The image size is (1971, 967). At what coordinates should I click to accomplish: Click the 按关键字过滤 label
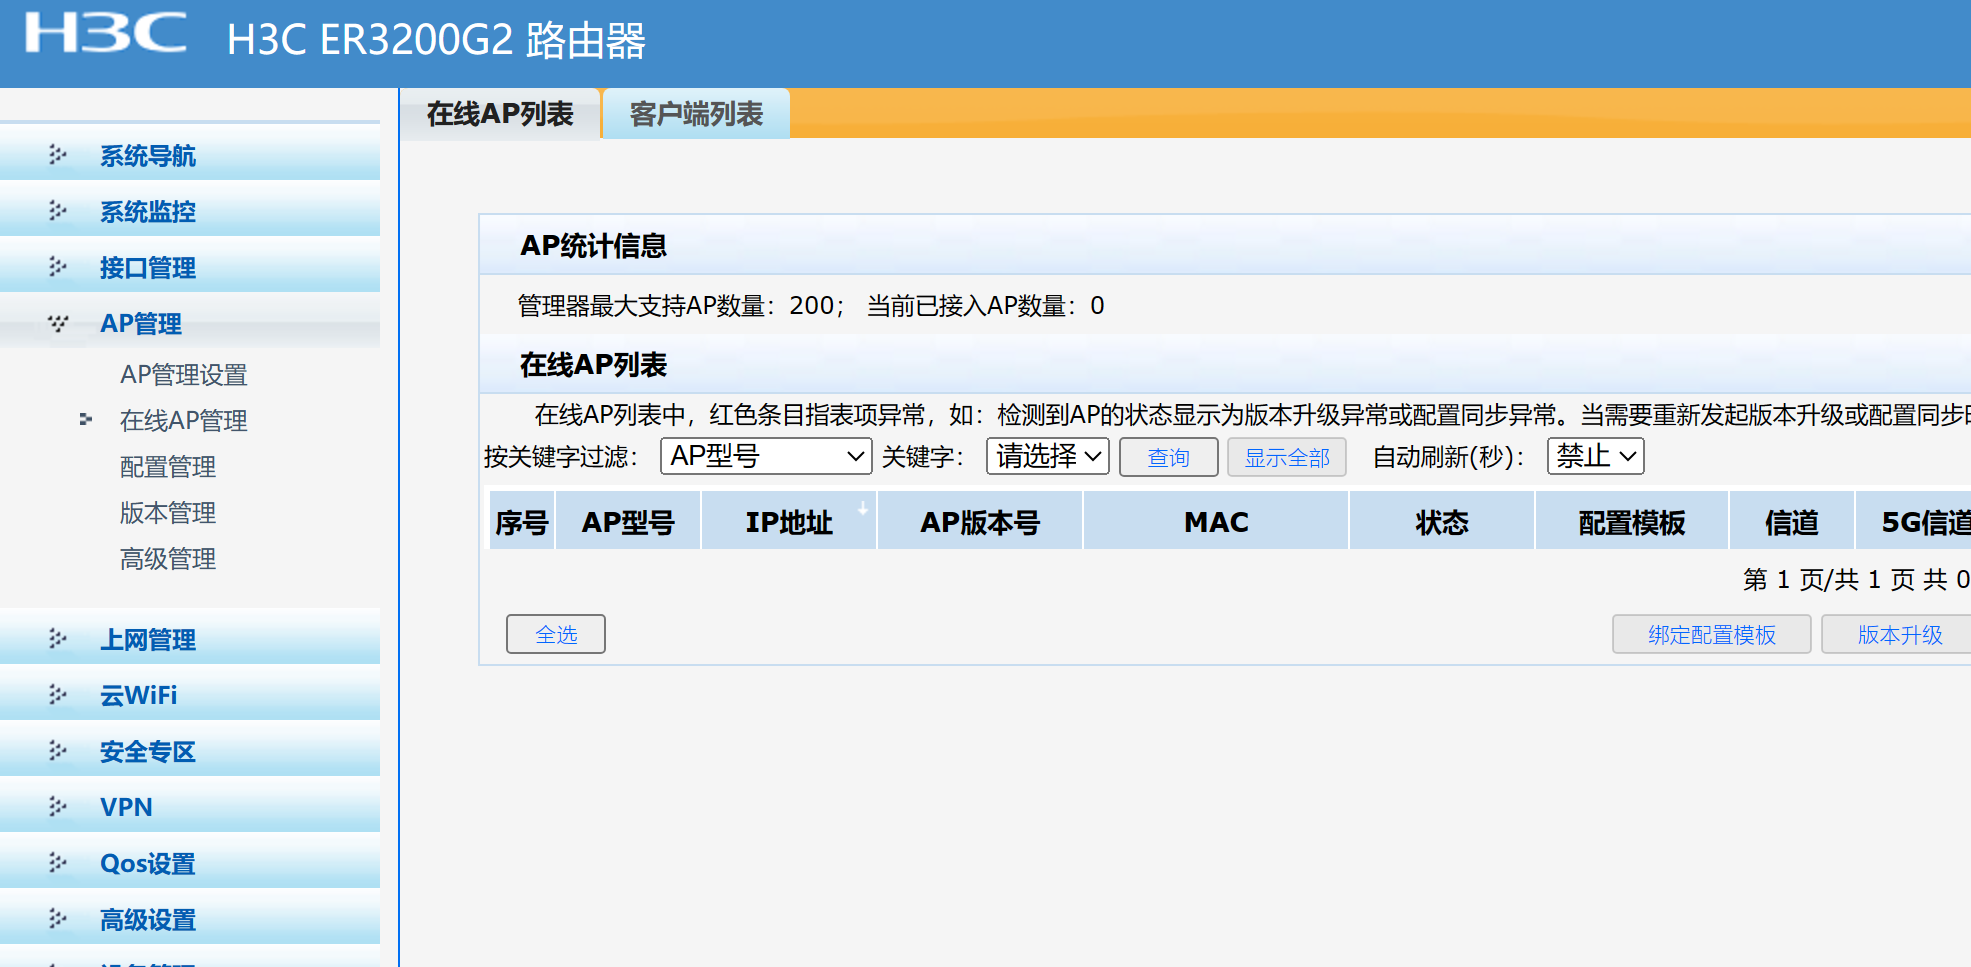[x=561, y=457]
